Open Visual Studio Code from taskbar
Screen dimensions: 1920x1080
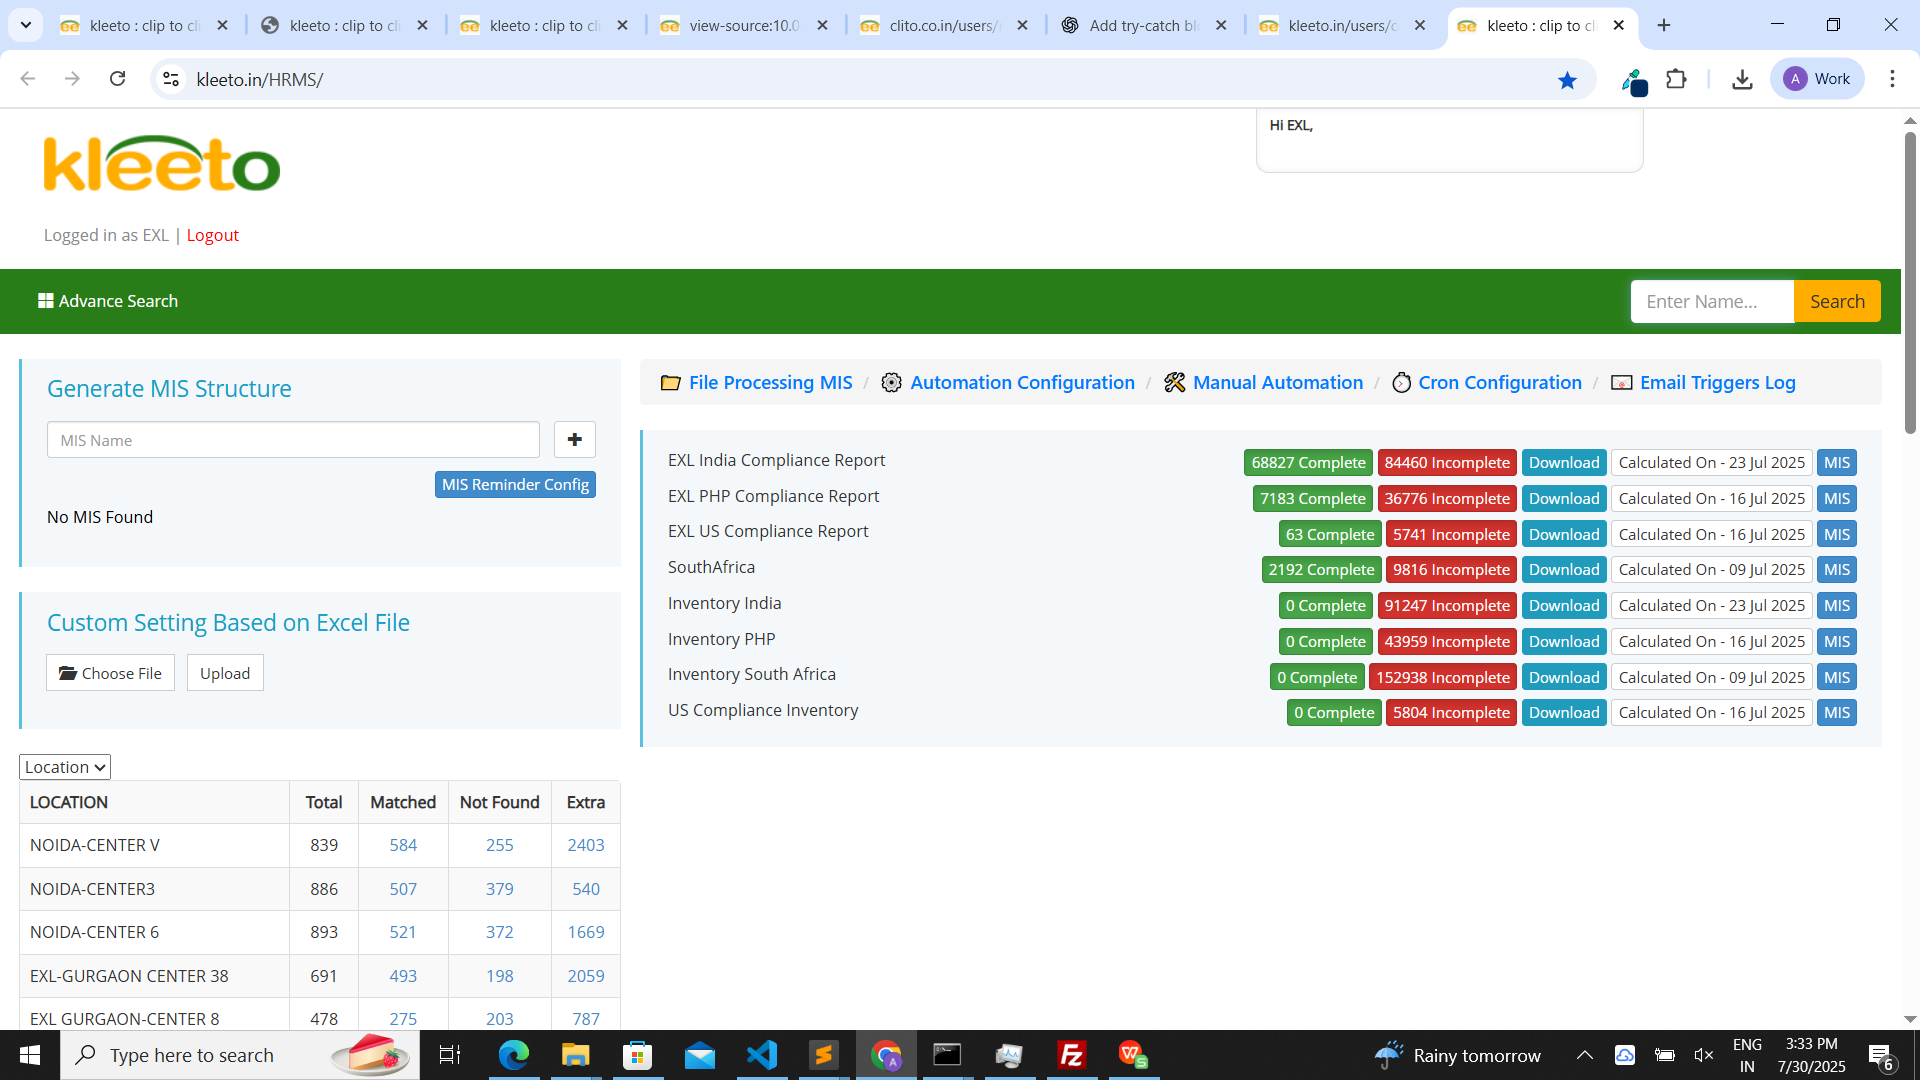pyautogui.click(x=761, y=1055)
